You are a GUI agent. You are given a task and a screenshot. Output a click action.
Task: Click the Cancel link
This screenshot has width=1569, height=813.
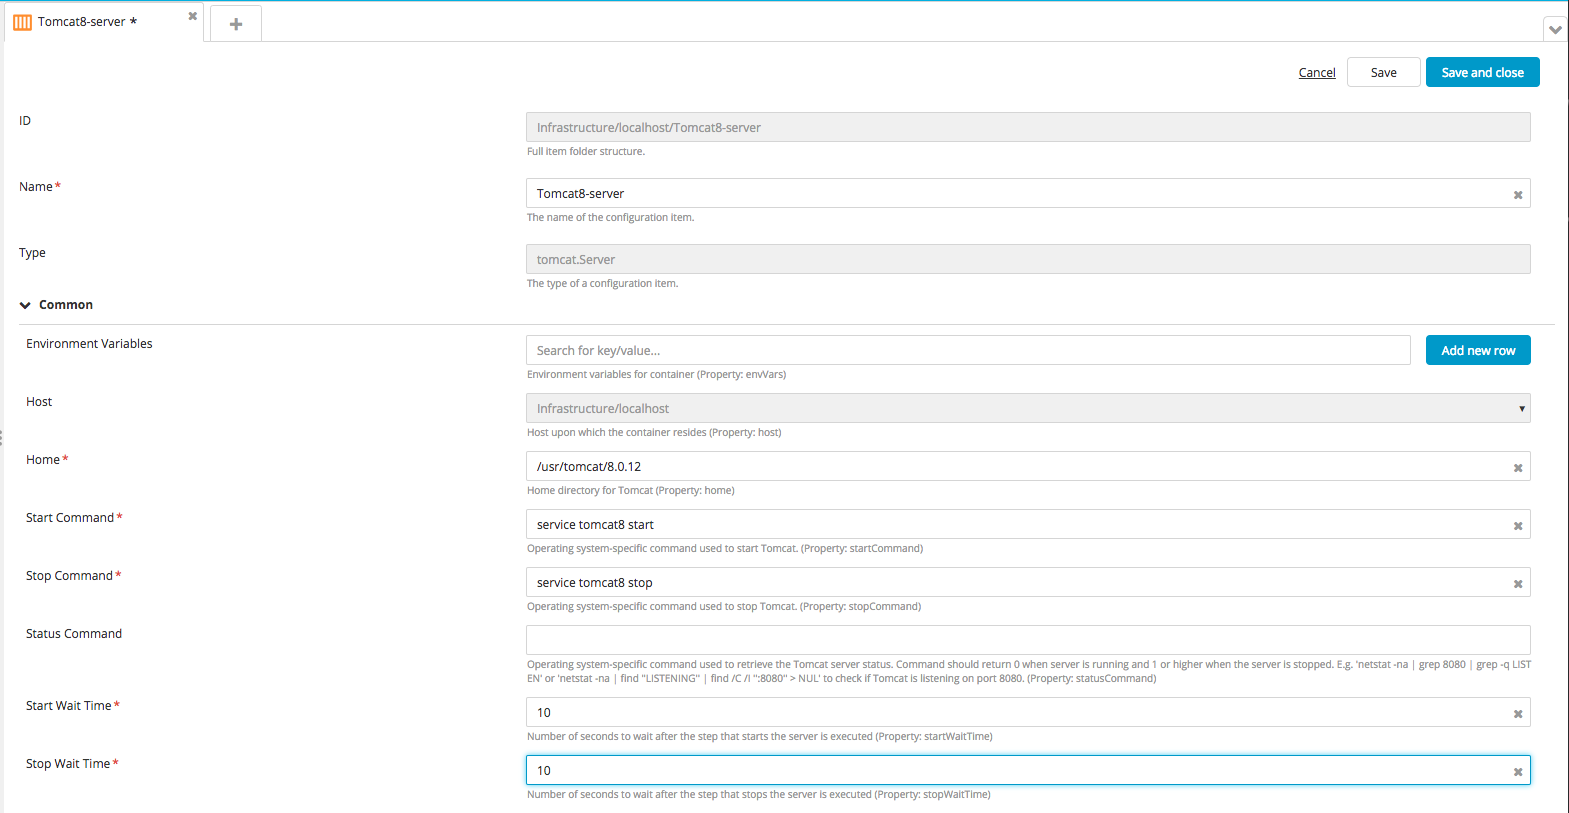click(x=1317, y=72)
